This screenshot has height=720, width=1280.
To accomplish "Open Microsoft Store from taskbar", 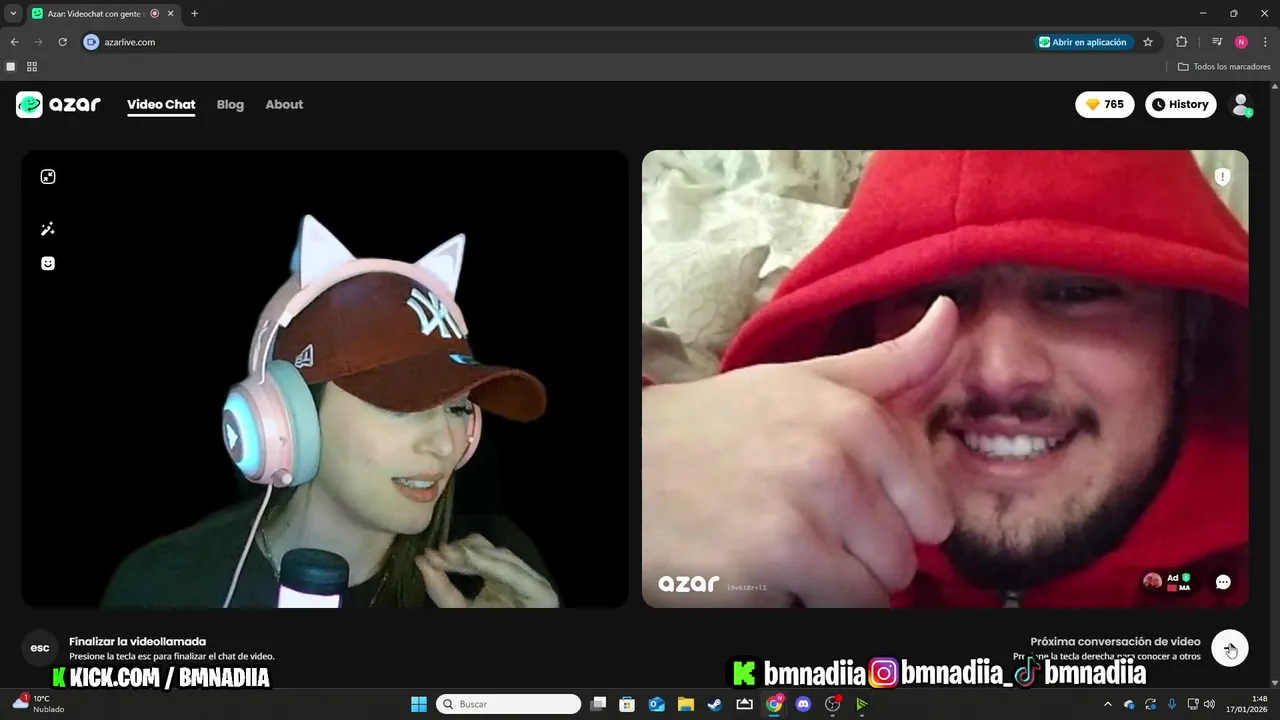I will (x=627, y=704).
